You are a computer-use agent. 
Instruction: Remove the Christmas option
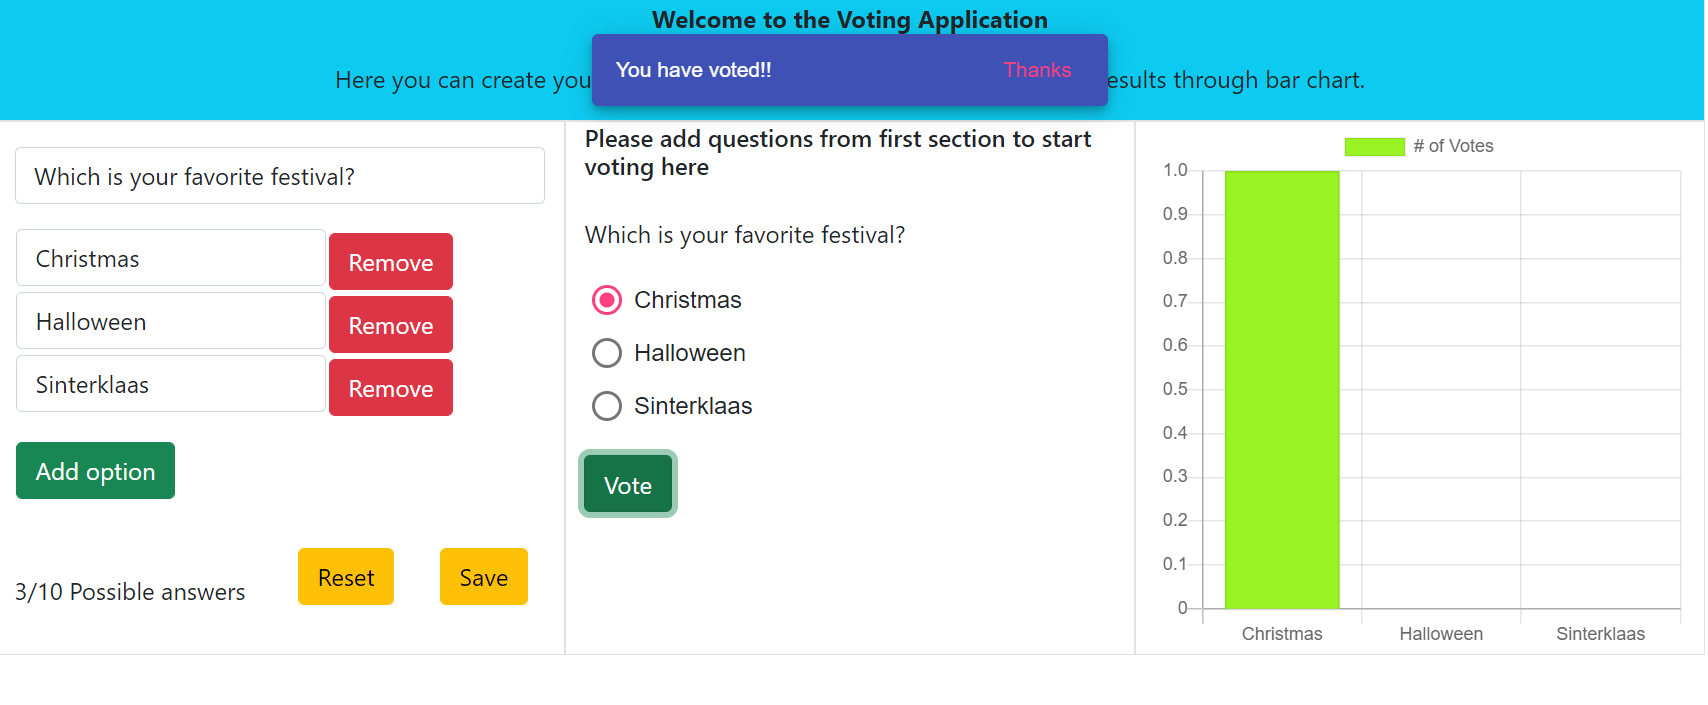tap(390, 261)
